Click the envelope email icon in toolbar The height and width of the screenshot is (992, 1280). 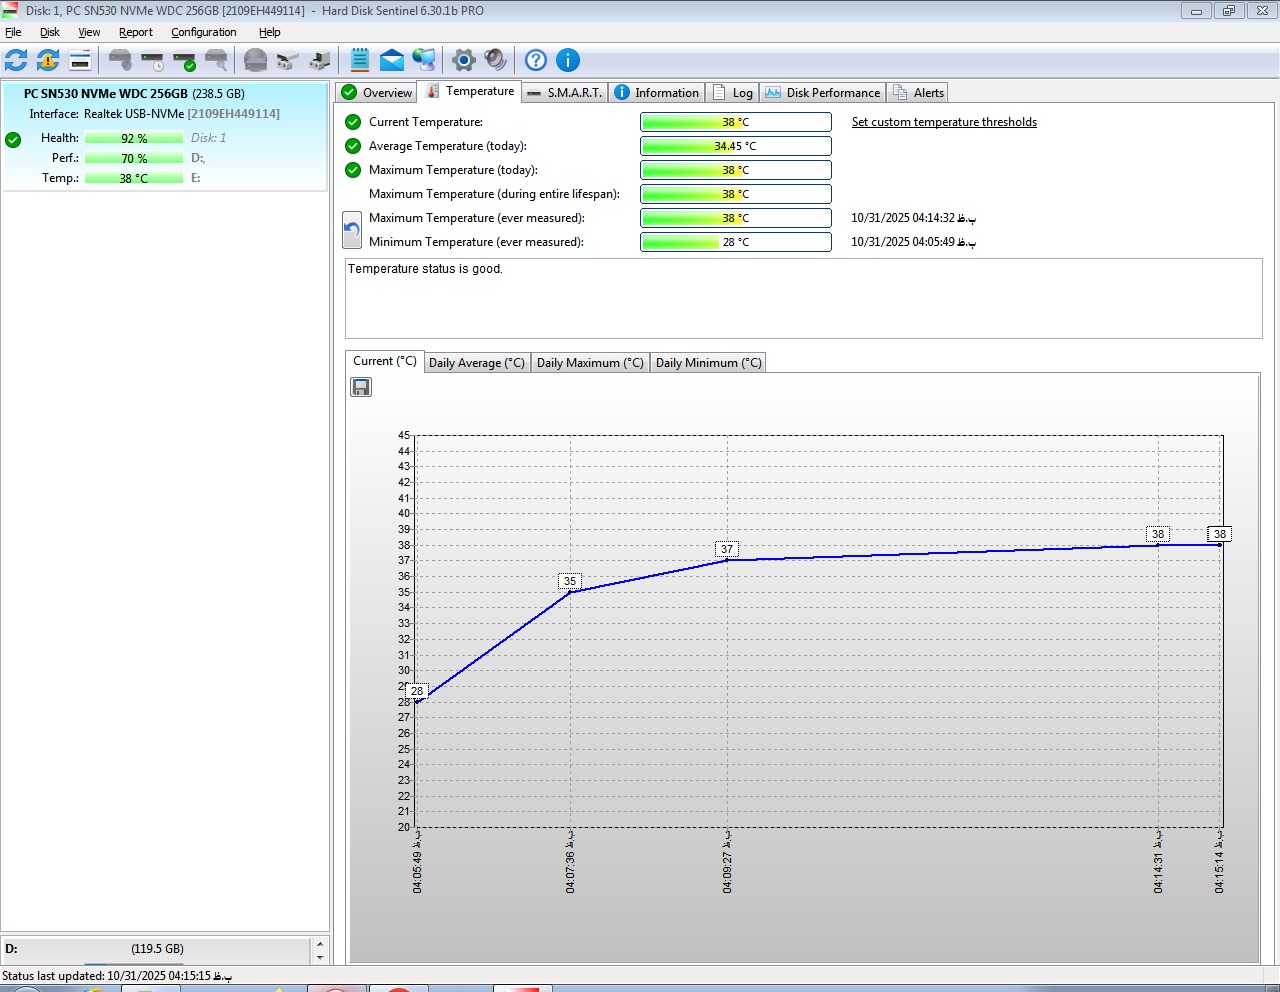(392, 60)
